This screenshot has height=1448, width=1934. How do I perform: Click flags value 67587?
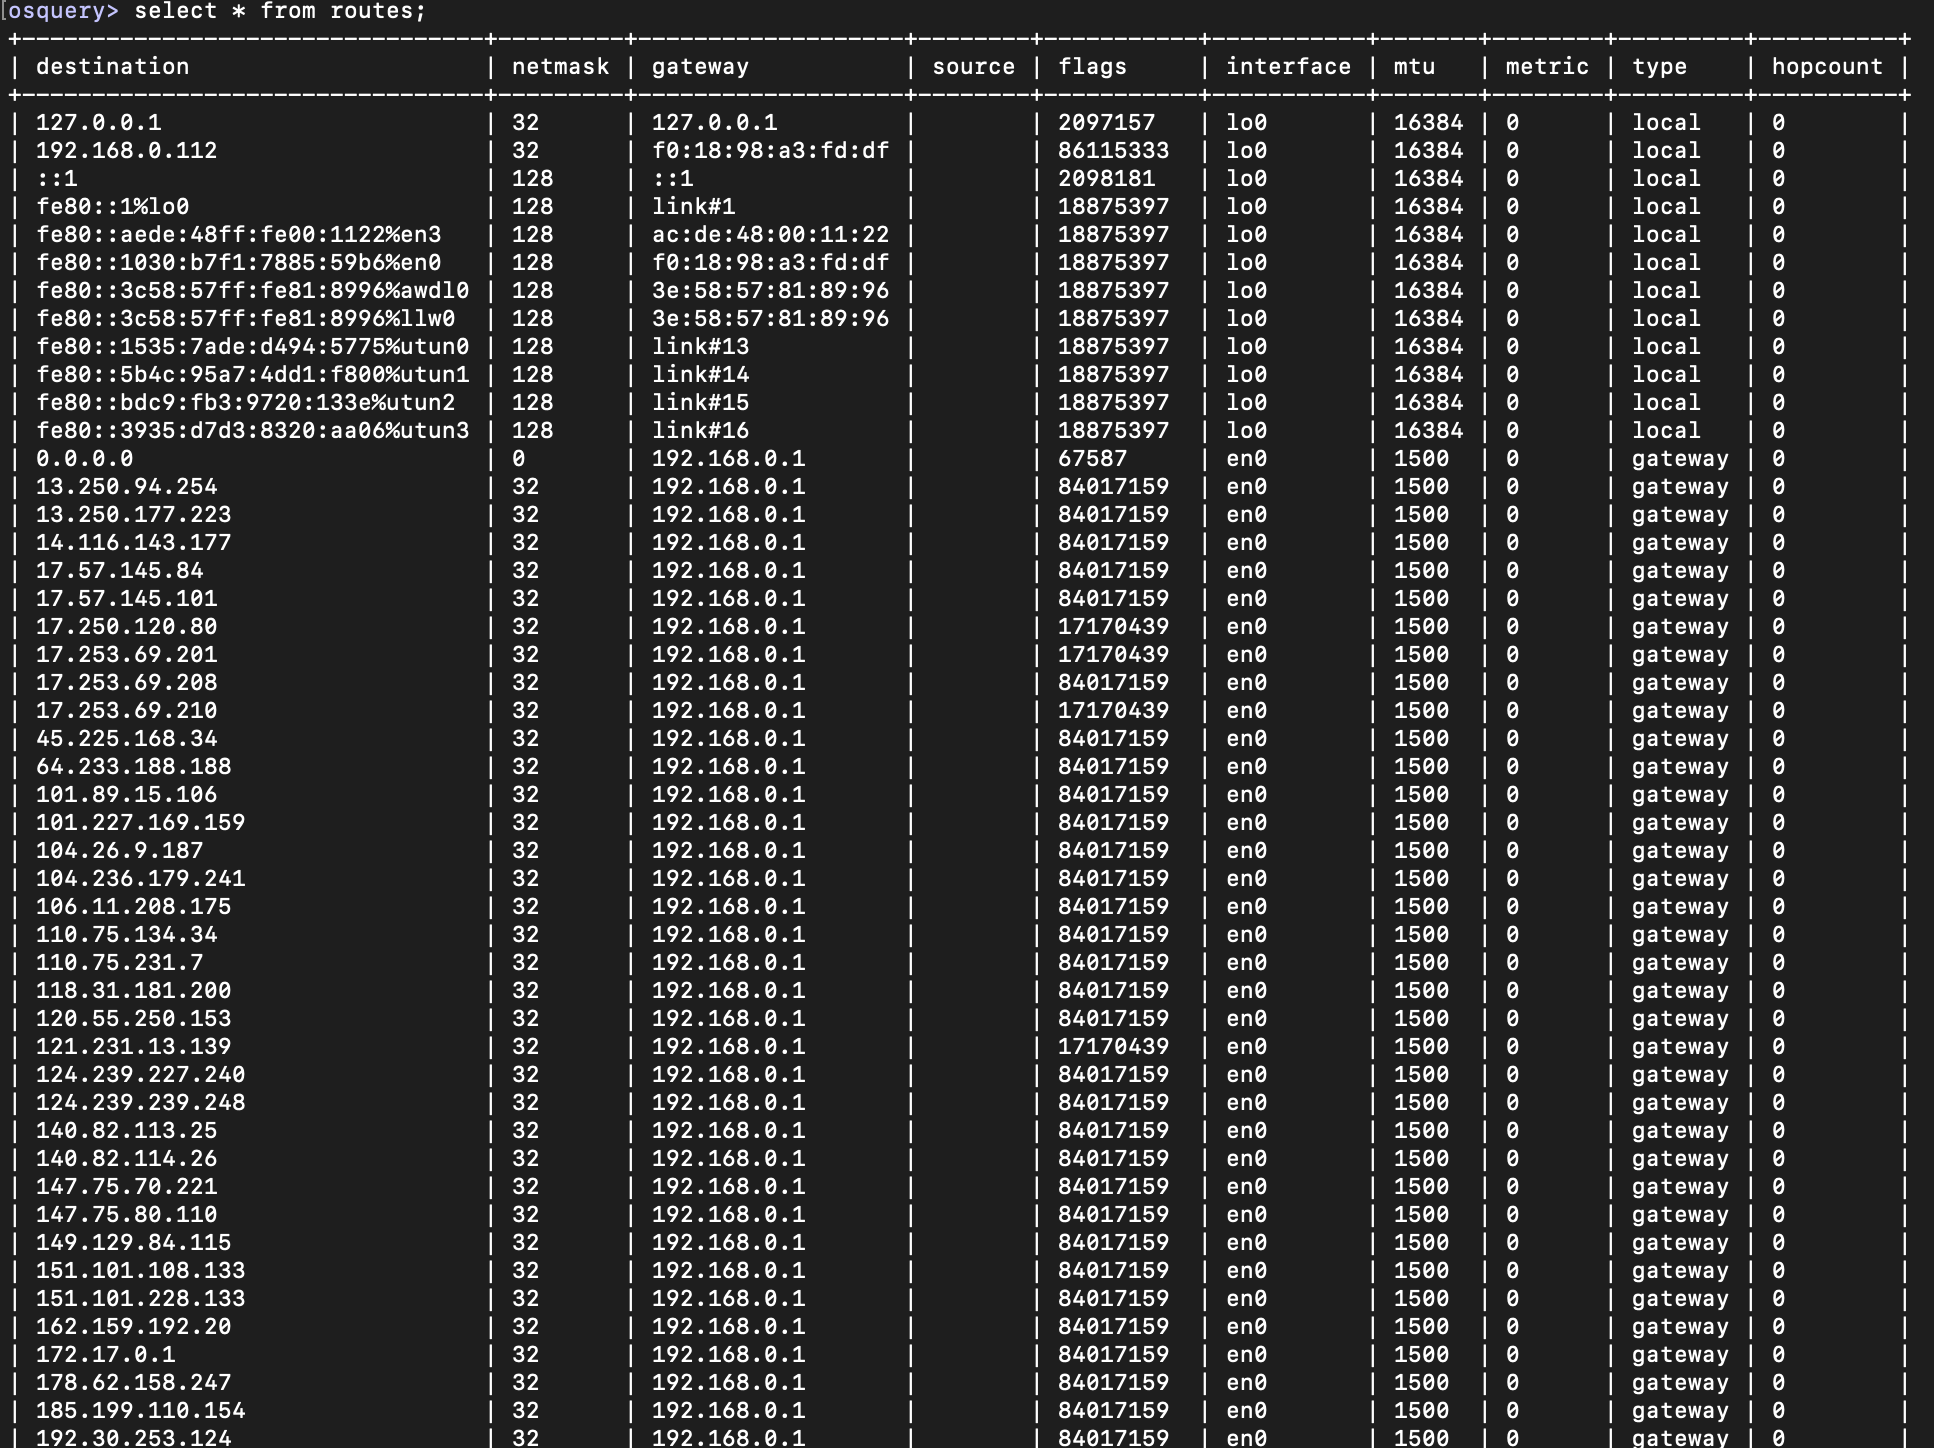pyautogui.click(x=1092, y=459)
